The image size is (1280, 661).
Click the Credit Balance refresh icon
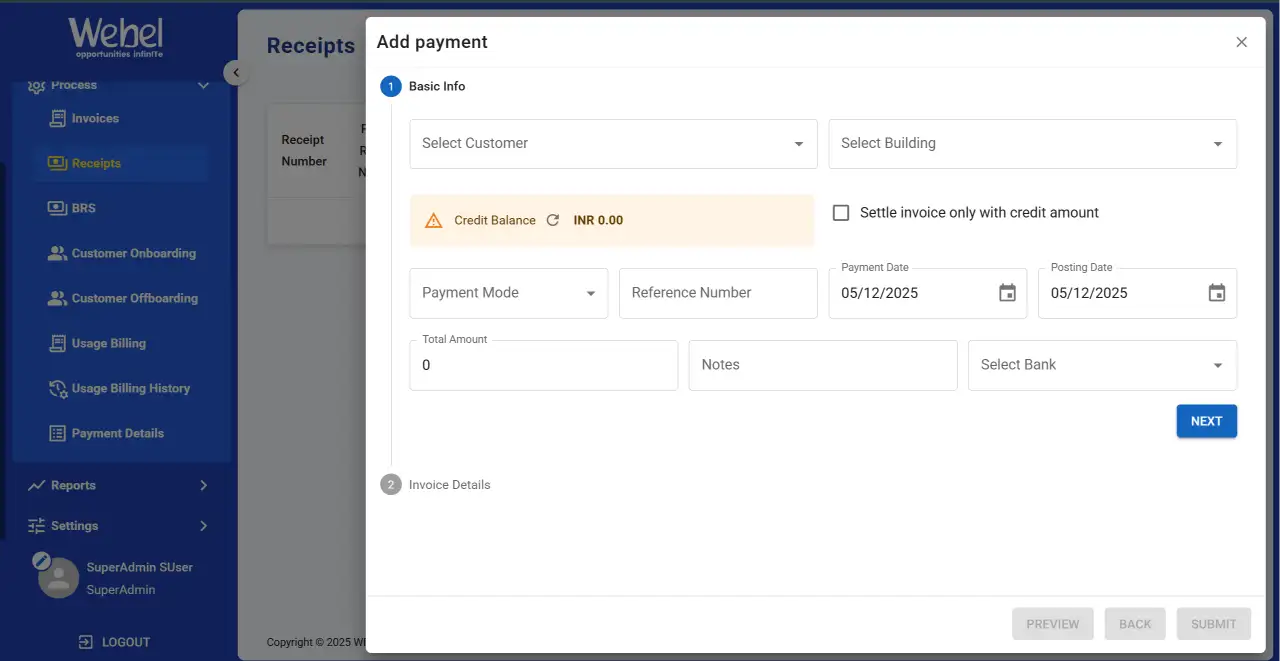(553, 220)
